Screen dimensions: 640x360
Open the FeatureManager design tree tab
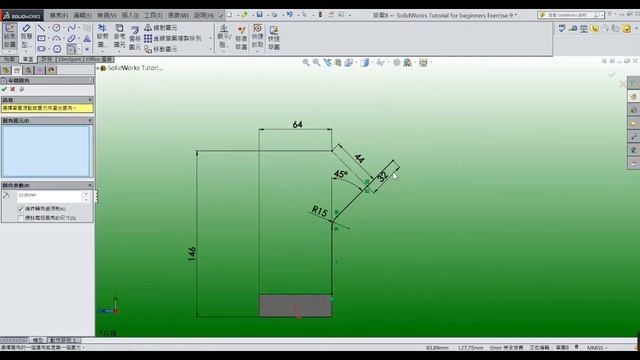[6, 70]
